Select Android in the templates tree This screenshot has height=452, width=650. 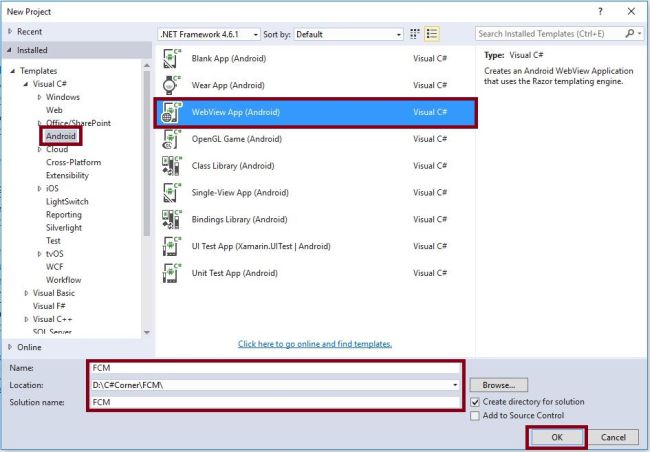point(61,136)
